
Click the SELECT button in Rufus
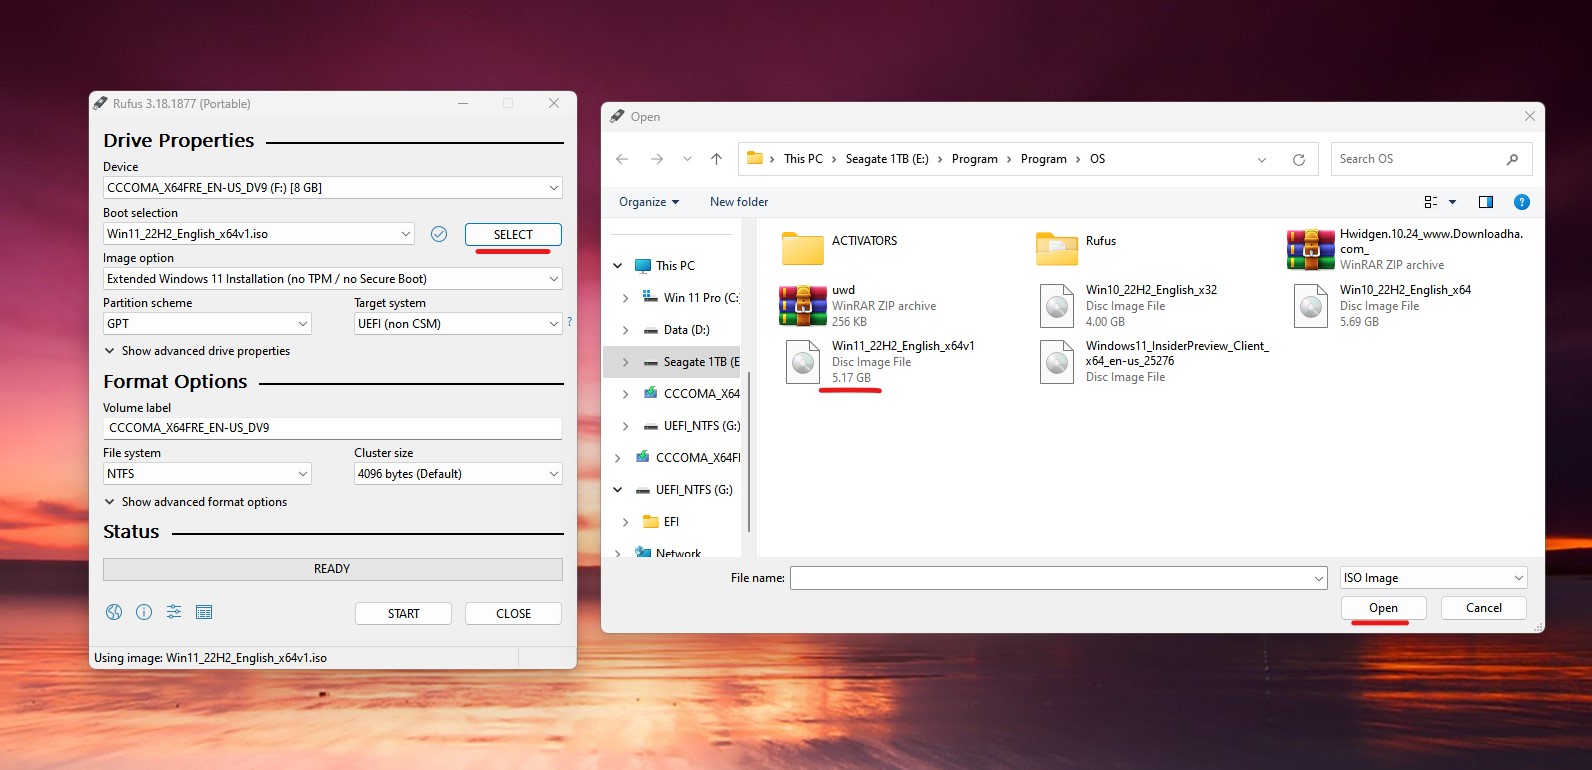(513, 234)
